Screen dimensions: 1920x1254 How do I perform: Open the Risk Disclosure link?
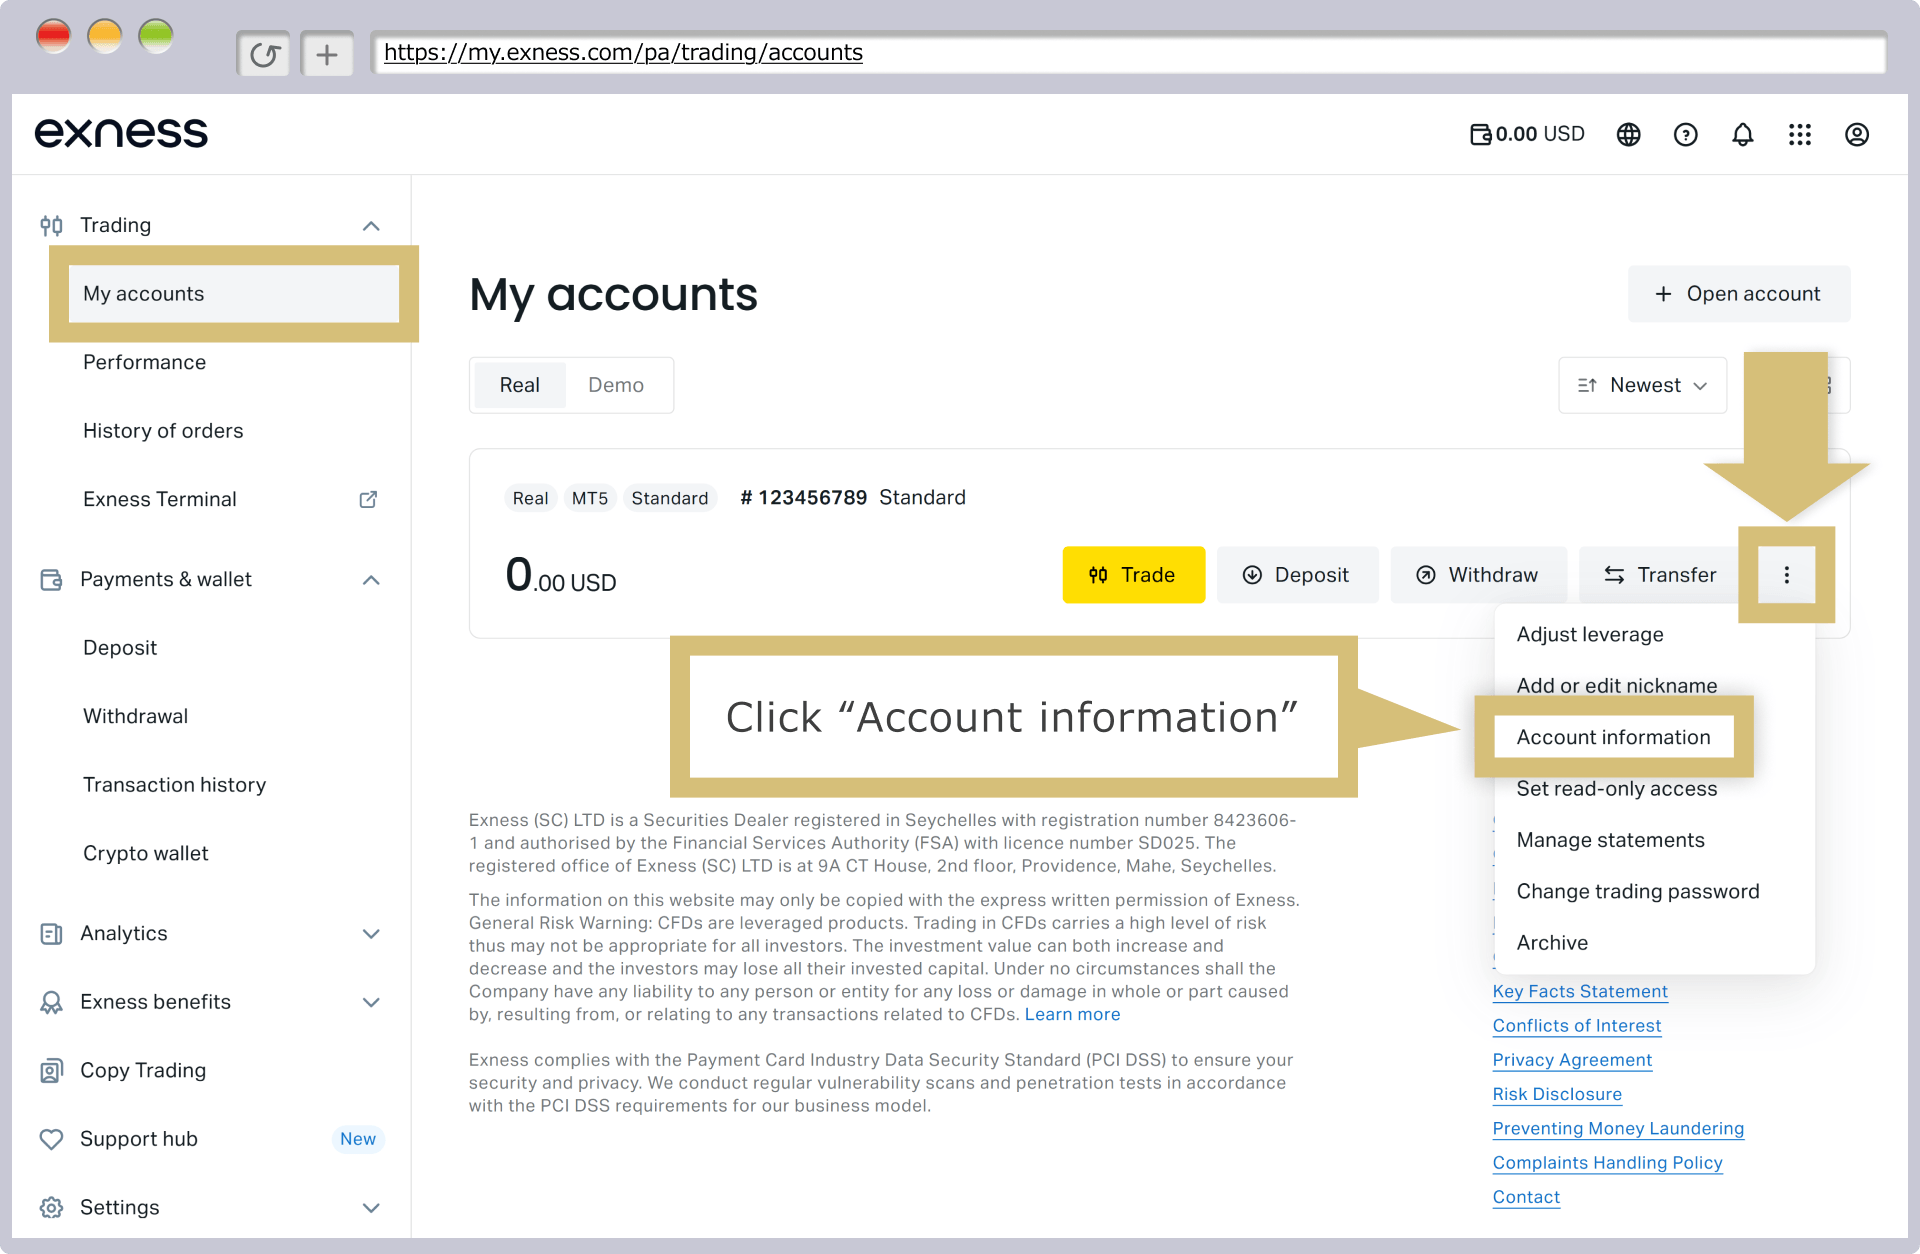tap(1557, 1094)
